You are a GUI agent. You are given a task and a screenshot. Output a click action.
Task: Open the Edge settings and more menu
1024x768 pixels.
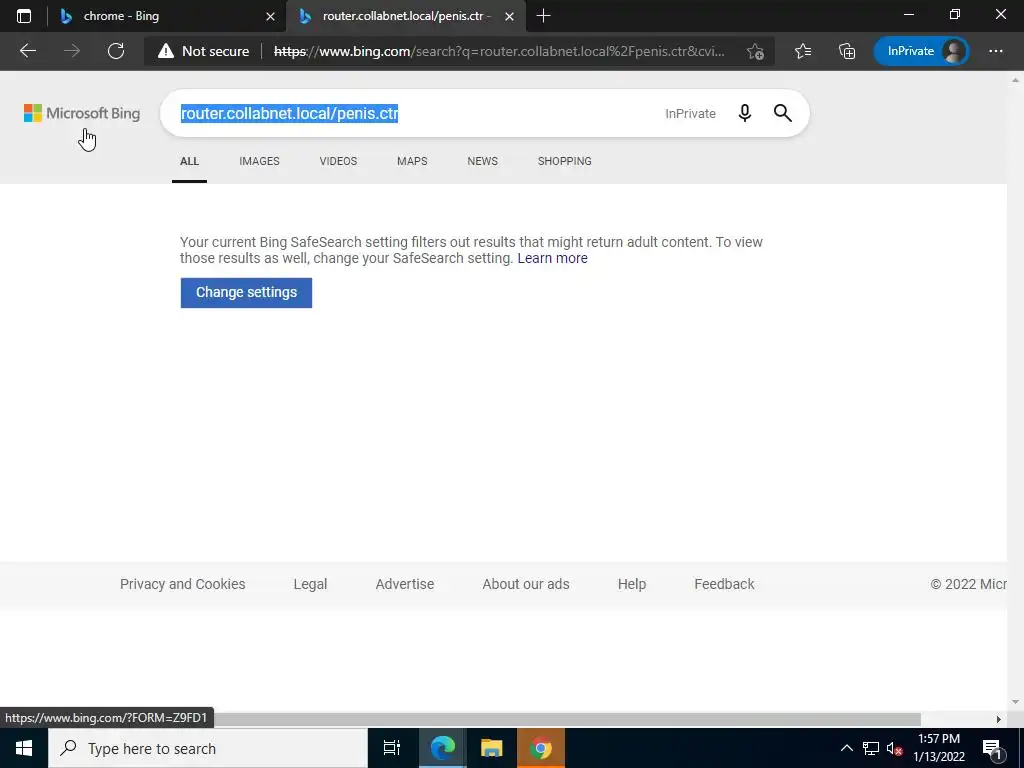pos(995,51)
